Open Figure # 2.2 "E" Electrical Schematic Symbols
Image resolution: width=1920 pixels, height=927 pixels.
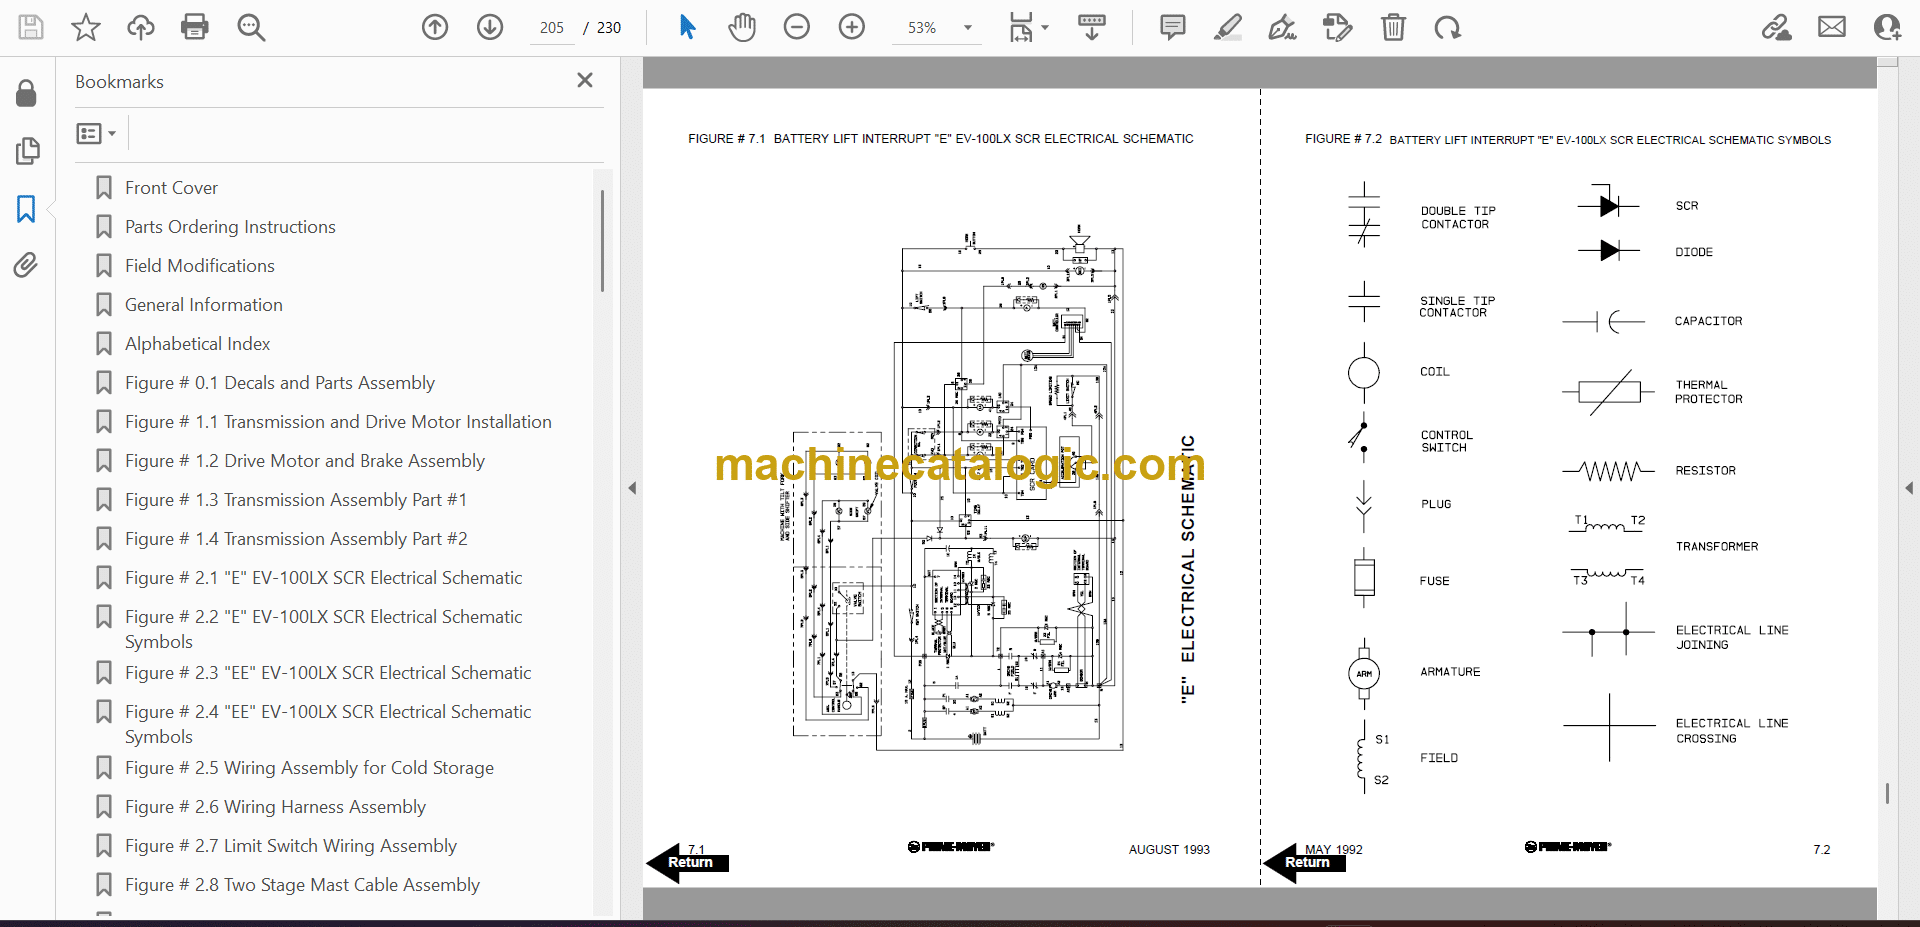click(324, 629)
